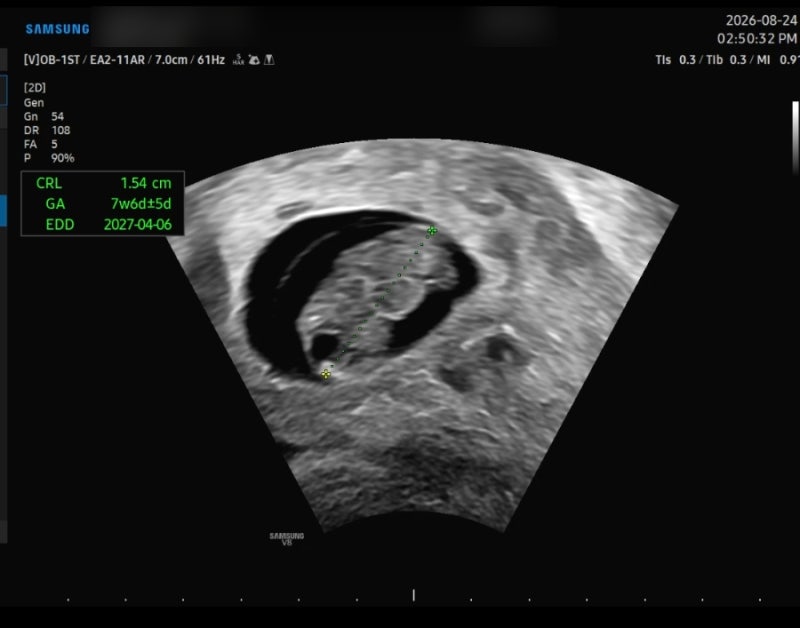Click the FA 5 frame average parameter
Image resolution: width=800 pixels, height=628 pixels.
click(x=41, y=144)
